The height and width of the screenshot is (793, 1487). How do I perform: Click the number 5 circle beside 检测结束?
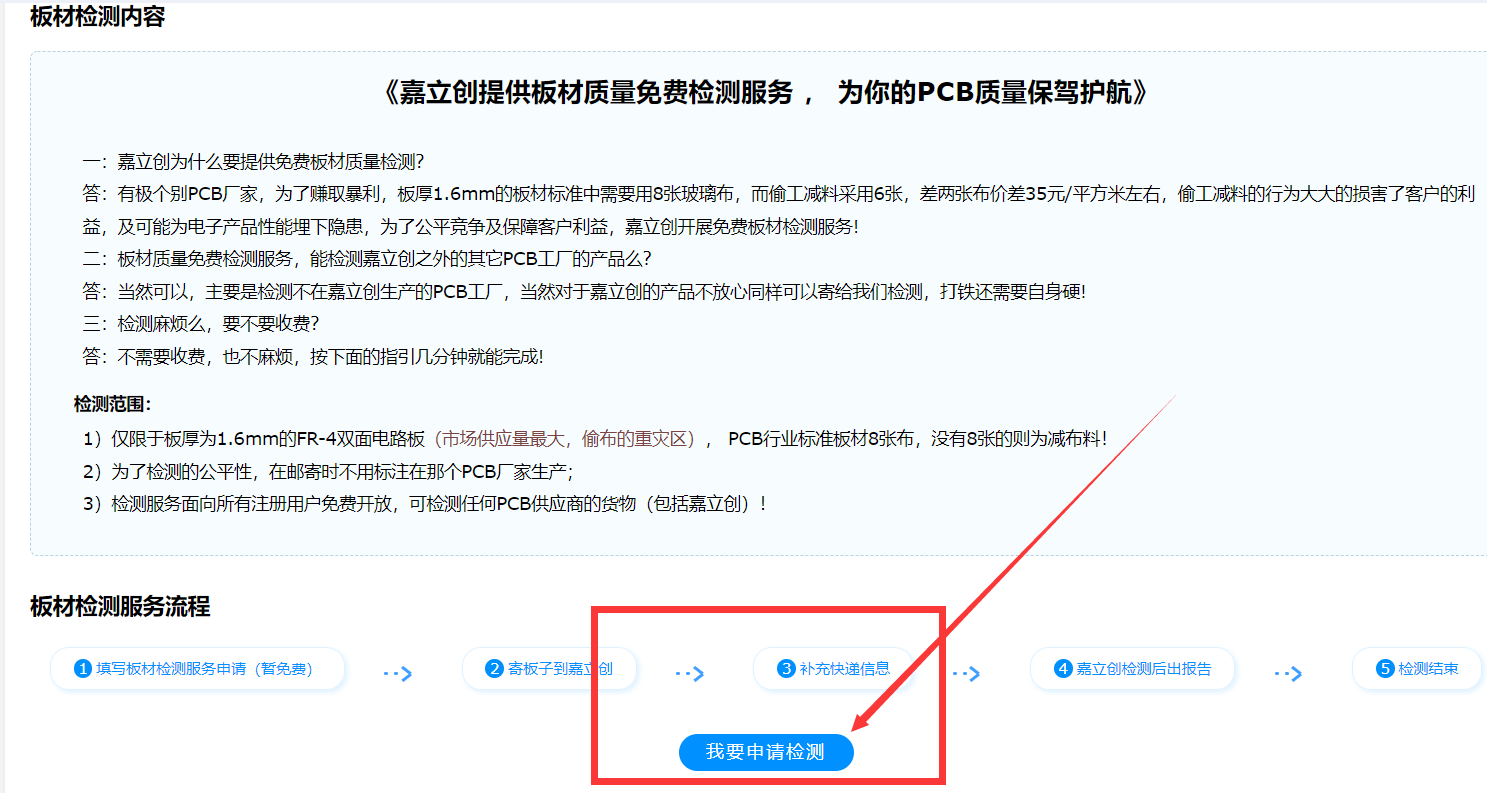[1385, 669]
